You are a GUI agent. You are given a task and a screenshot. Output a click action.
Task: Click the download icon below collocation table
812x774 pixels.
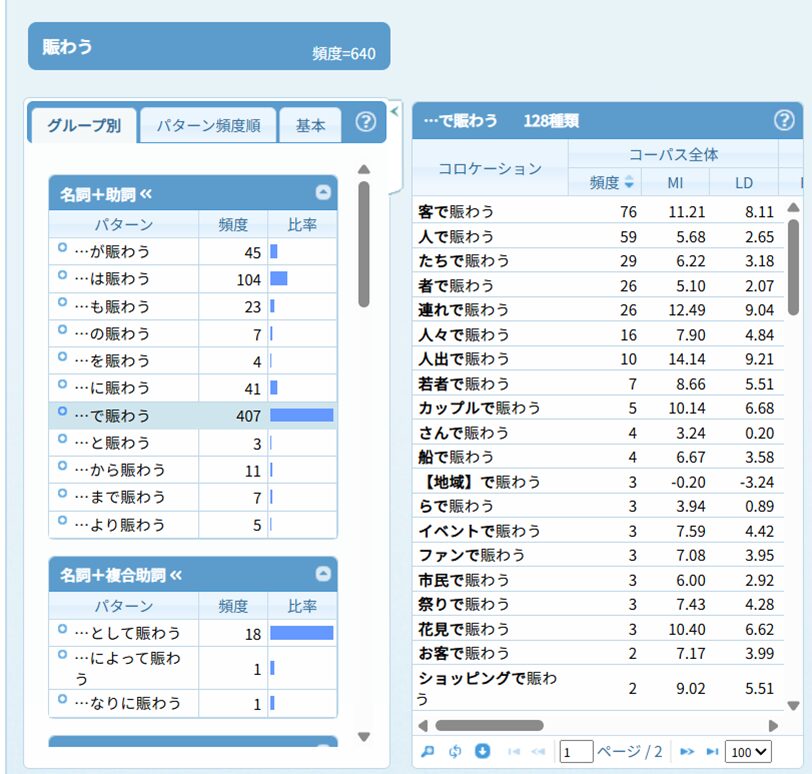tap(482, 751)
